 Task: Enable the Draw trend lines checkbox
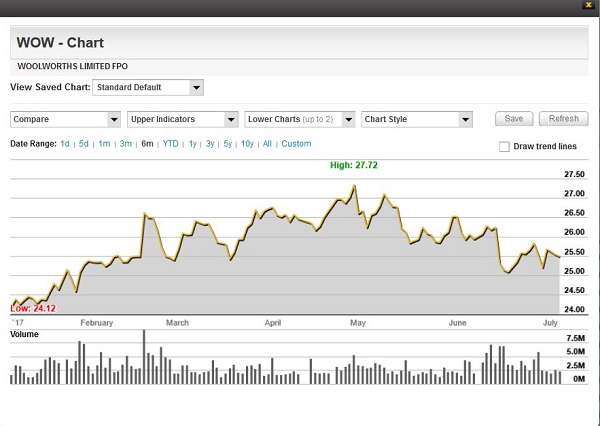[x=504, y=147]
